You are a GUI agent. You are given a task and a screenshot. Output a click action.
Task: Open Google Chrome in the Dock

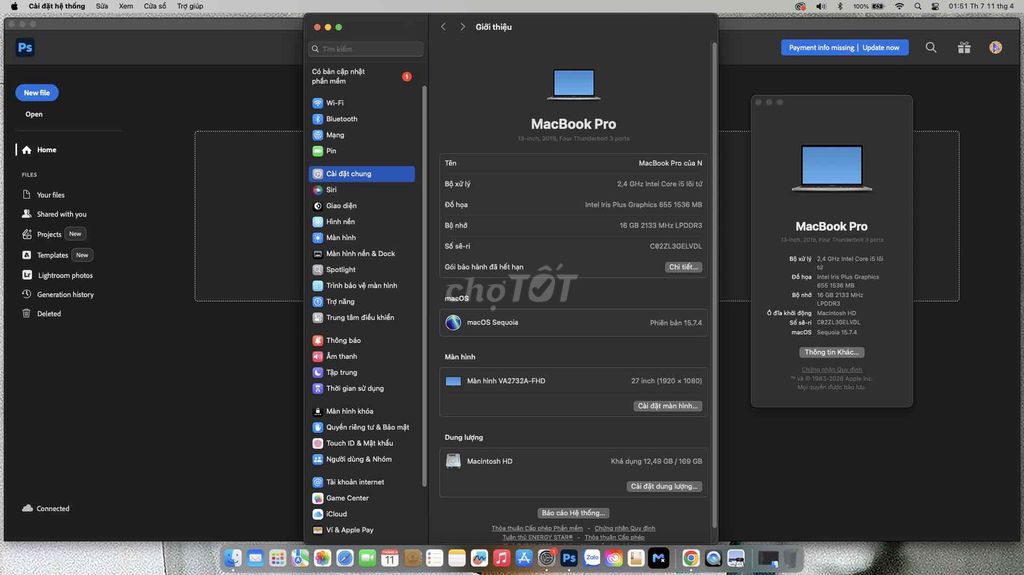[x=691, y=558]
